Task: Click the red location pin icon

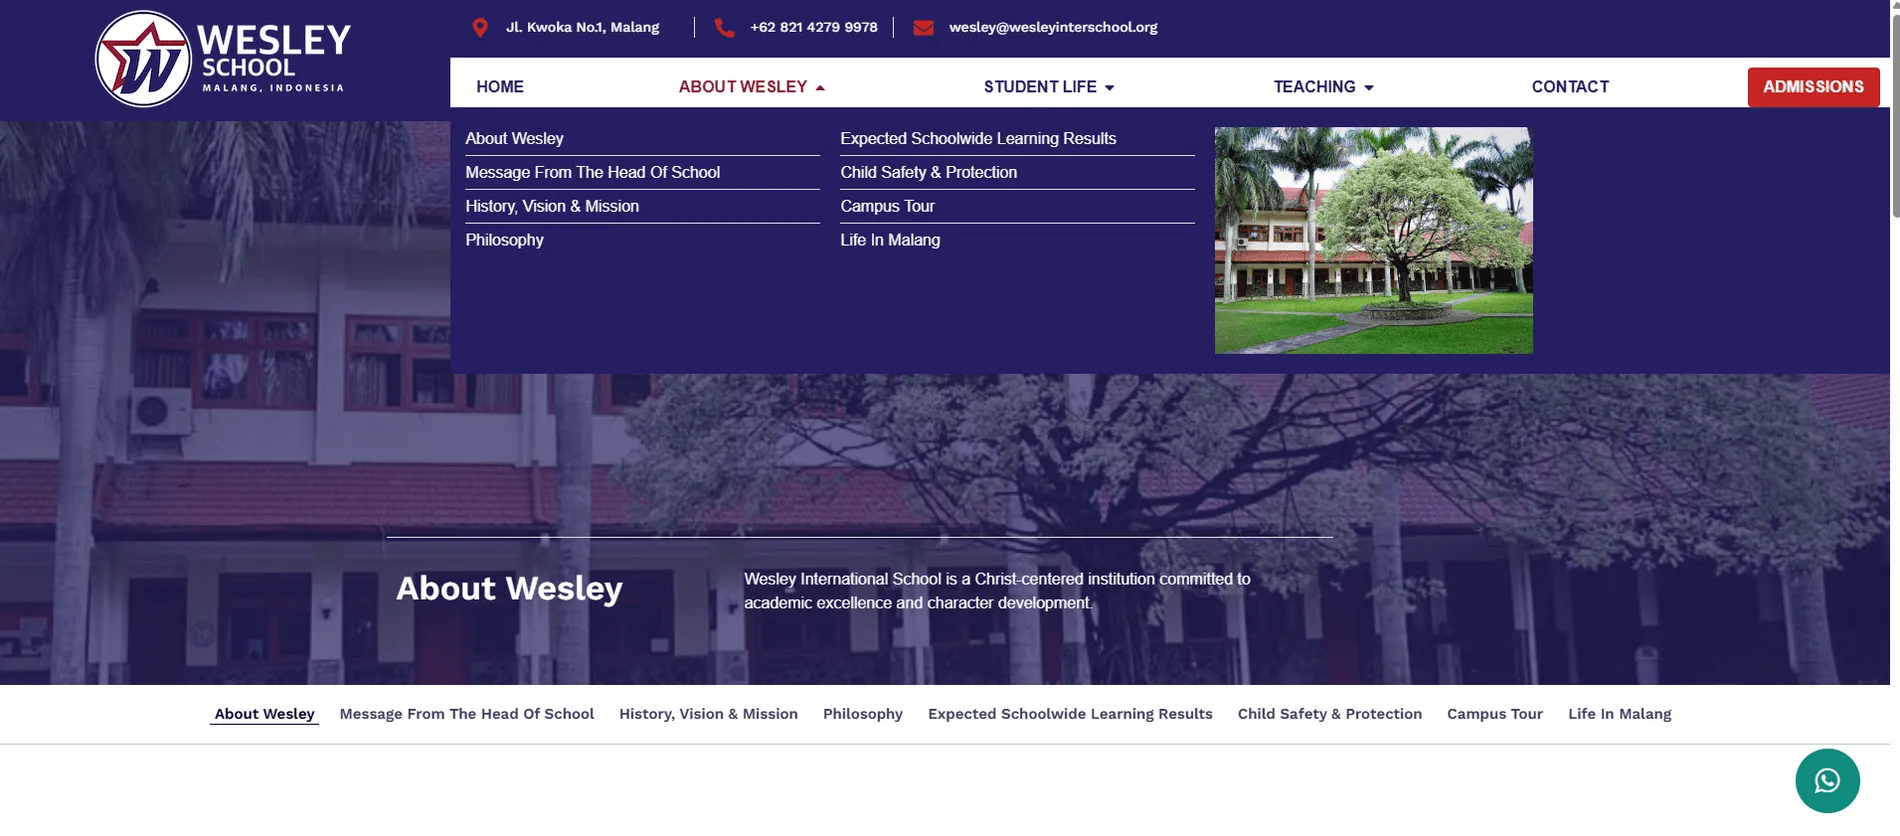Action: (x=480, y=28)
